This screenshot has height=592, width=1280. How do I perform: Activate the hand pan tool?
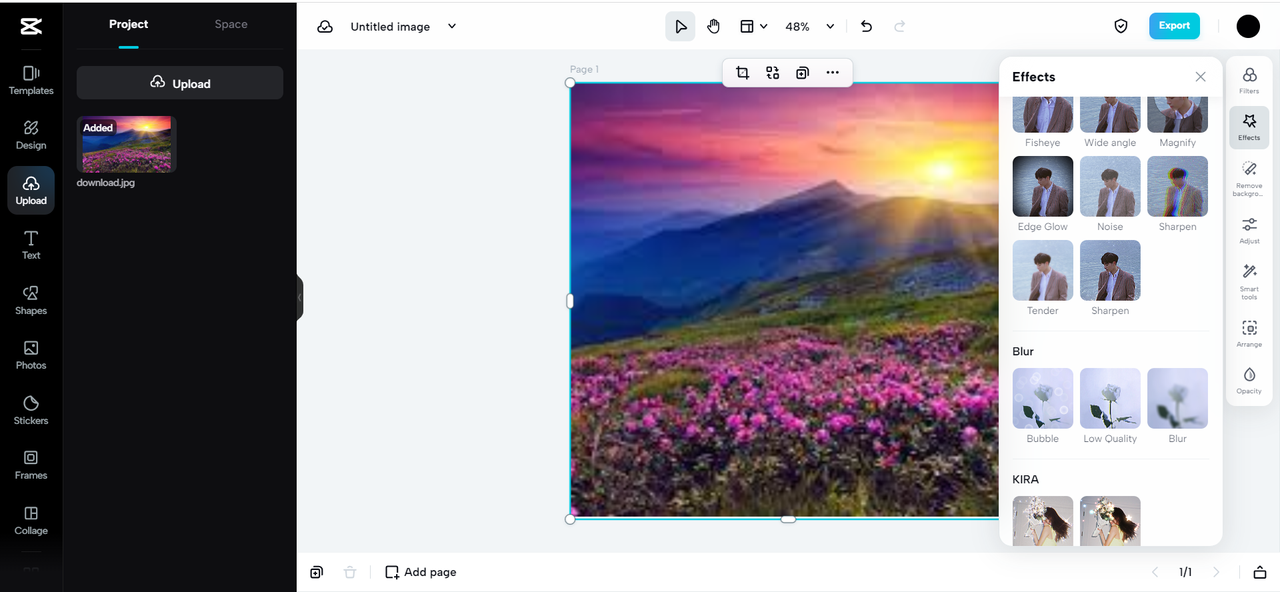click(x=713, y=27)
